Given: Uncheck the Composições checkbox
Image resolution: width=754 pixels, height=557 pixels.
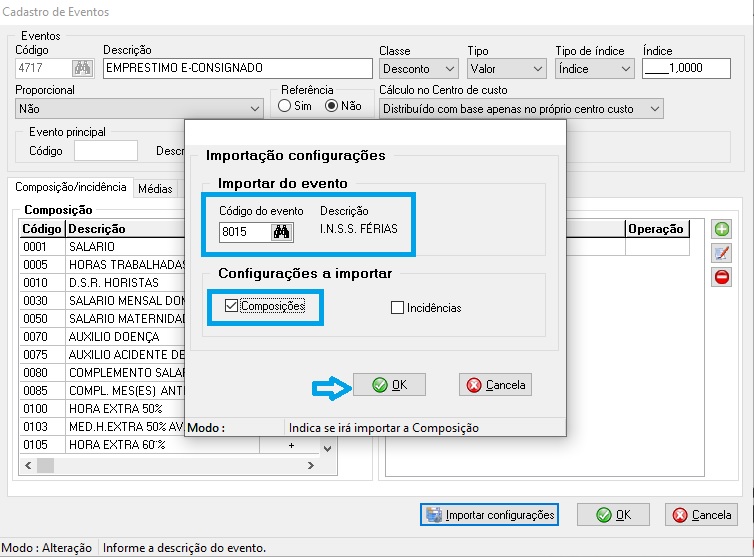Looking at the screenshot, I should pyautogui.click(x=232, y=306).
